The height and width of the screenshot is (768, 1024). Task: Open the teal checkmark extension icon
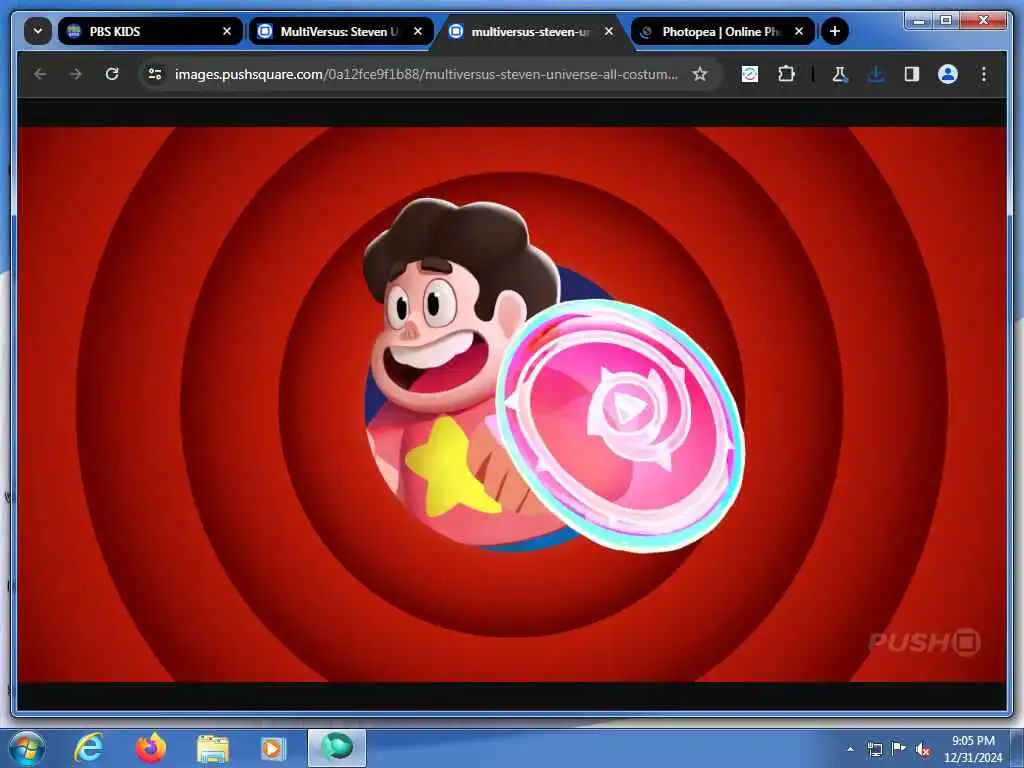pyautogui.click(x=750, y=74)
